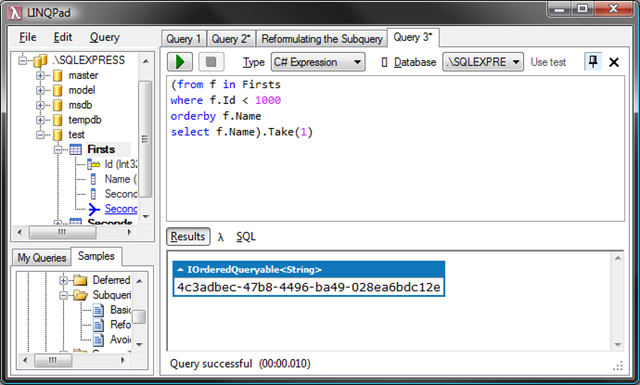The height and width of the screenshot is (385, 640).
Task: Click the database tree vertical scrollbar thumb
Action: (145, 139)
